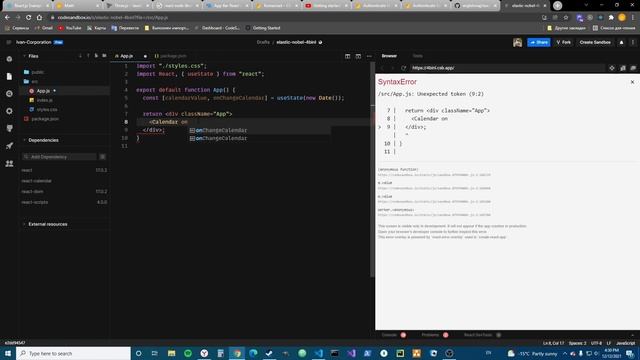Open the editor more options ellipsis
This screenshot has height=360, width=640.
click(x=369, y=56)
